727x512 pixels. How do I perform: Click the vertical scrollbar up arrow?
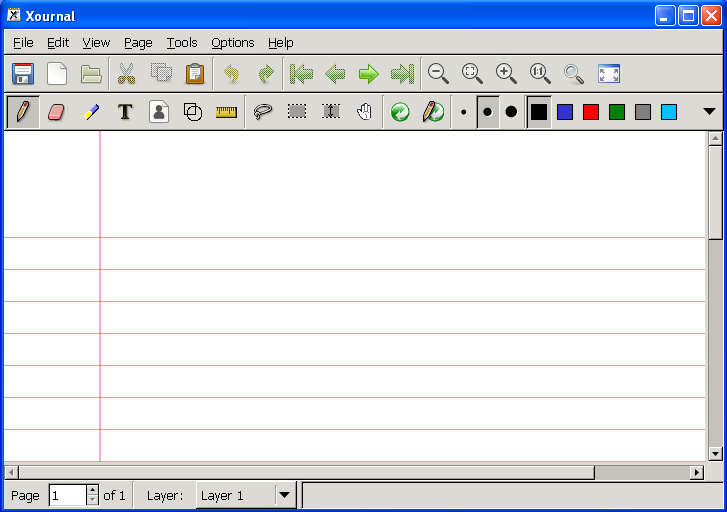[715, 139]
